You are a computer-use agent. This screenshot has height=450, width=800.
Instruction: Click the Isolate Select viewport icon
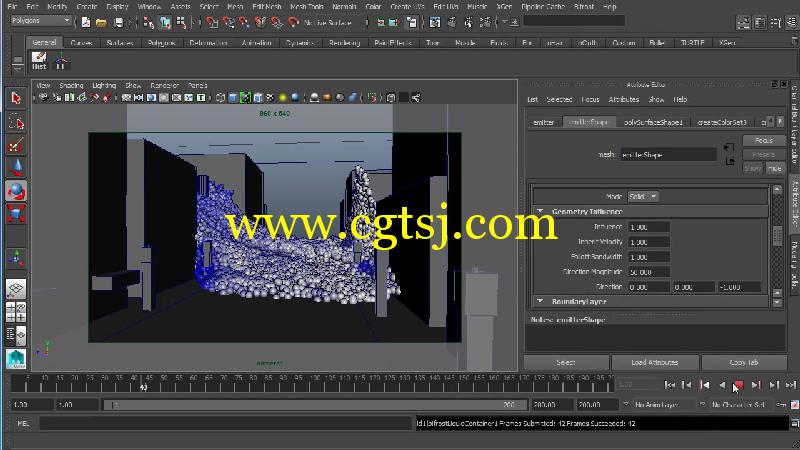click(x=372, y=97)
